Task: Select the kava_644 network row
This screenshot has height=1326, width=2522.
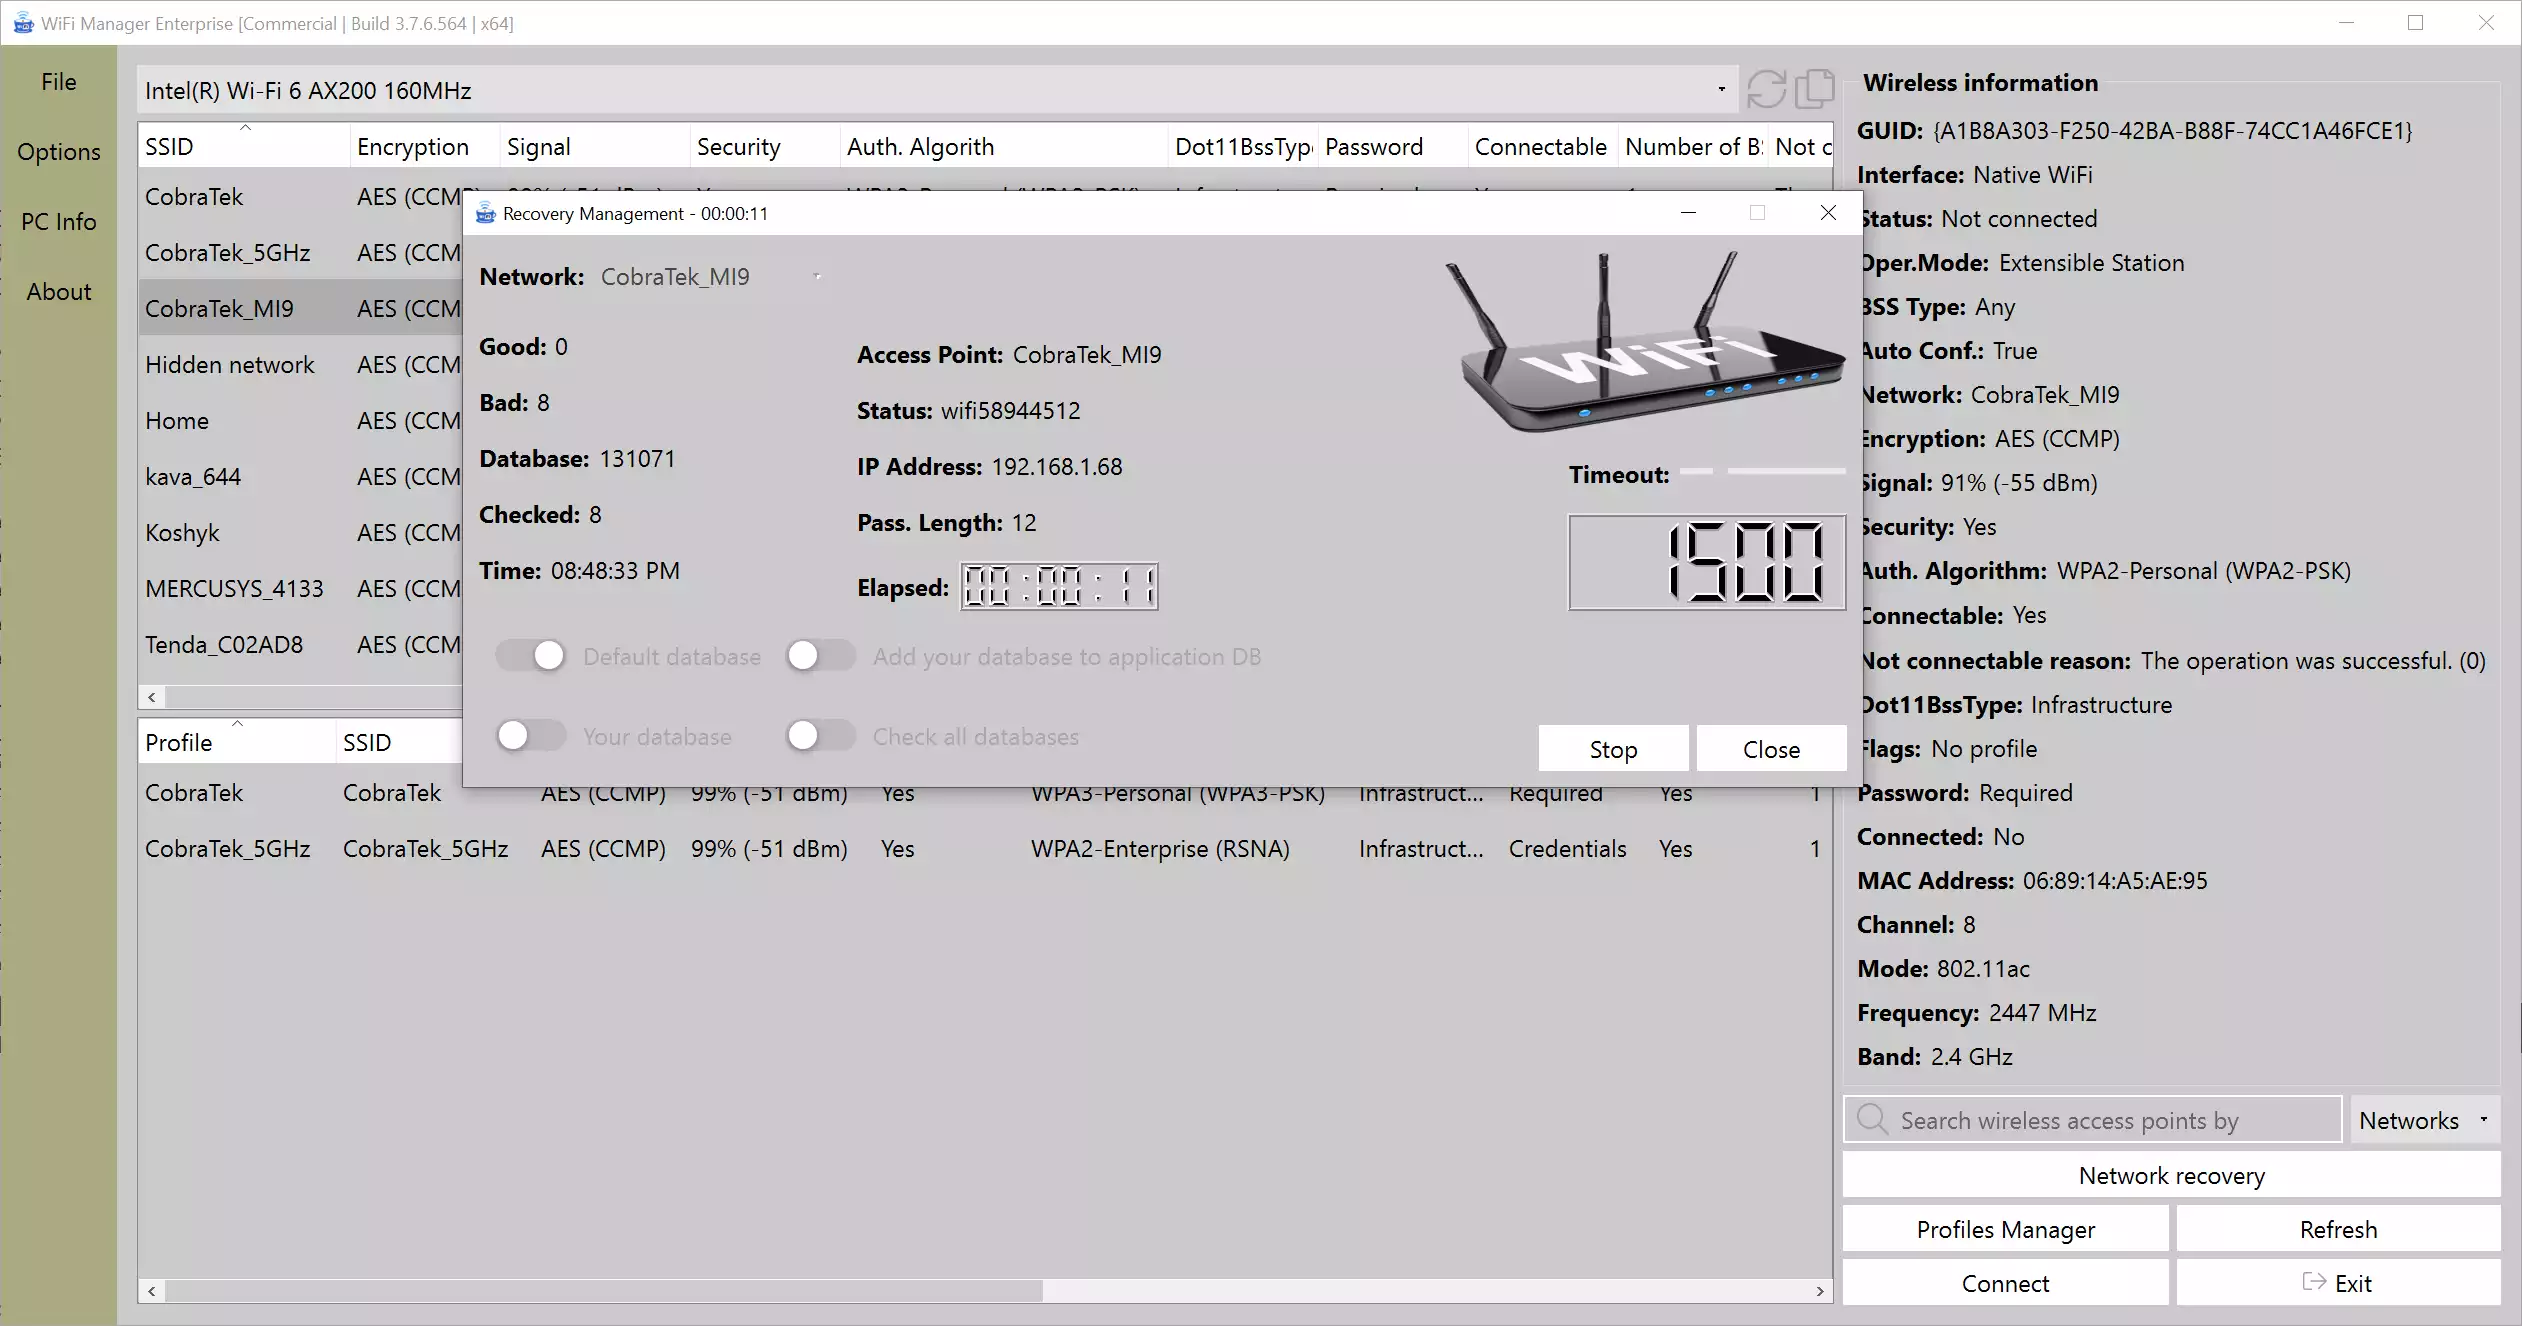Action: (x=300, y=477)
